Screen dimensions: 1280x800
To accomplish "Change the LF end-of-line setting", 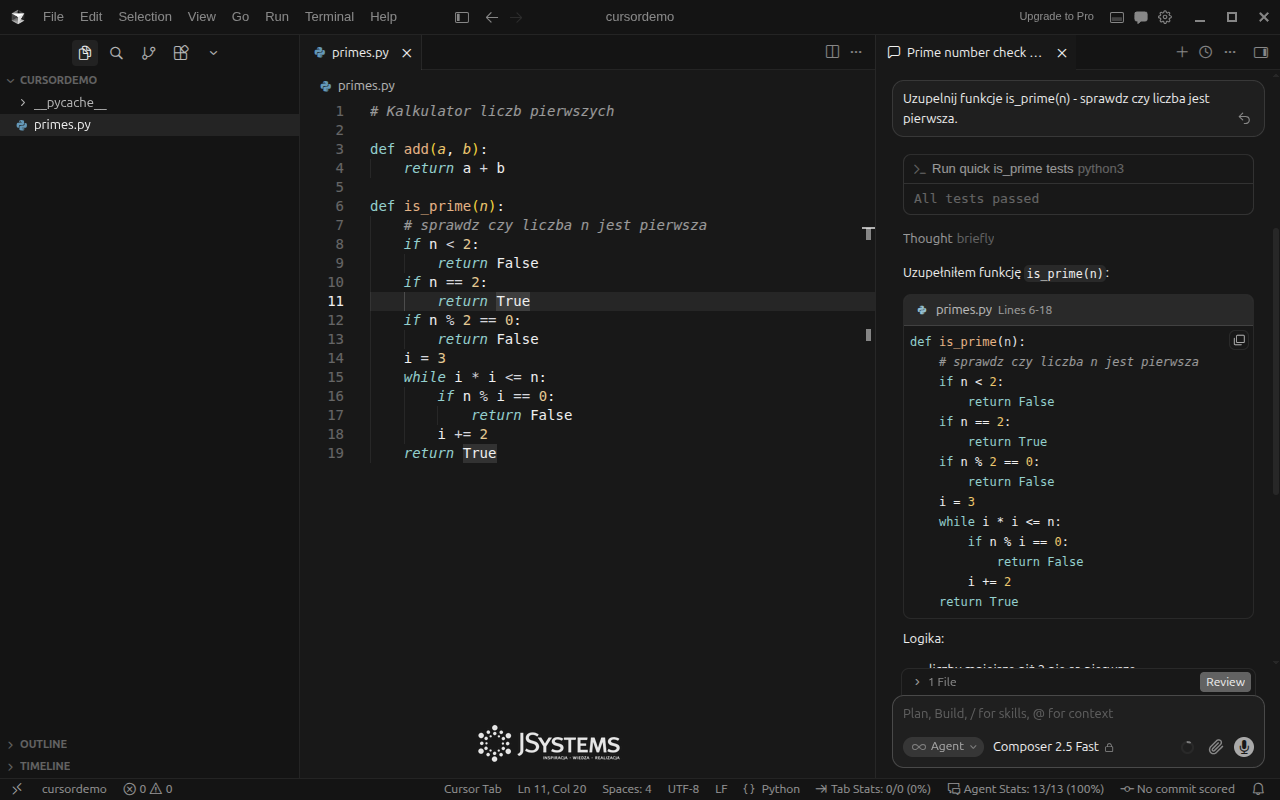I will [721, 789].
